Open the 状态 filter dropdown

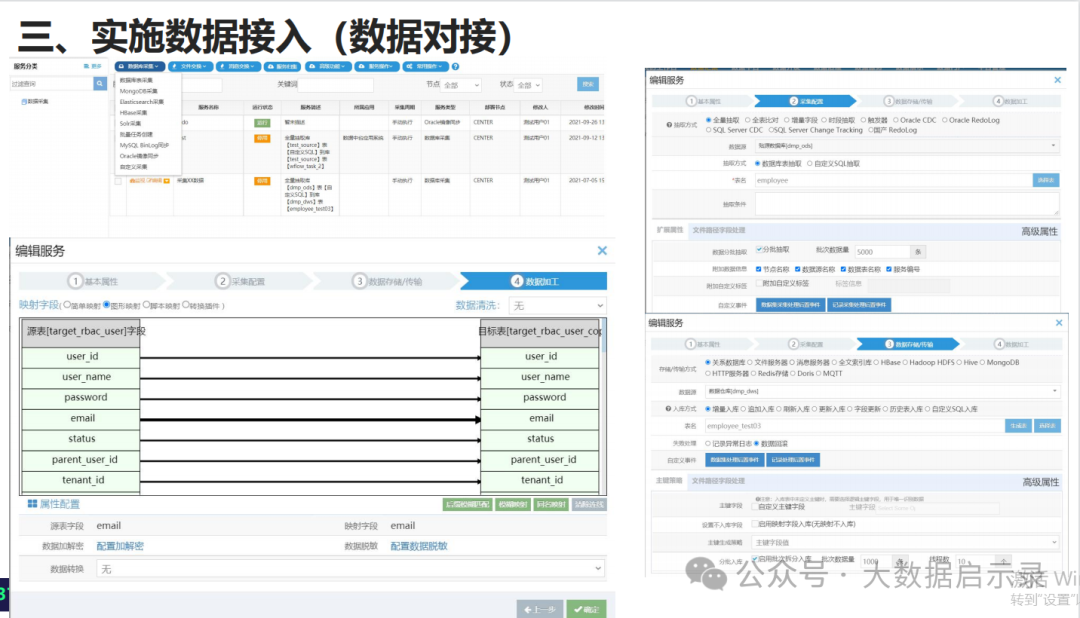[528, 85]
